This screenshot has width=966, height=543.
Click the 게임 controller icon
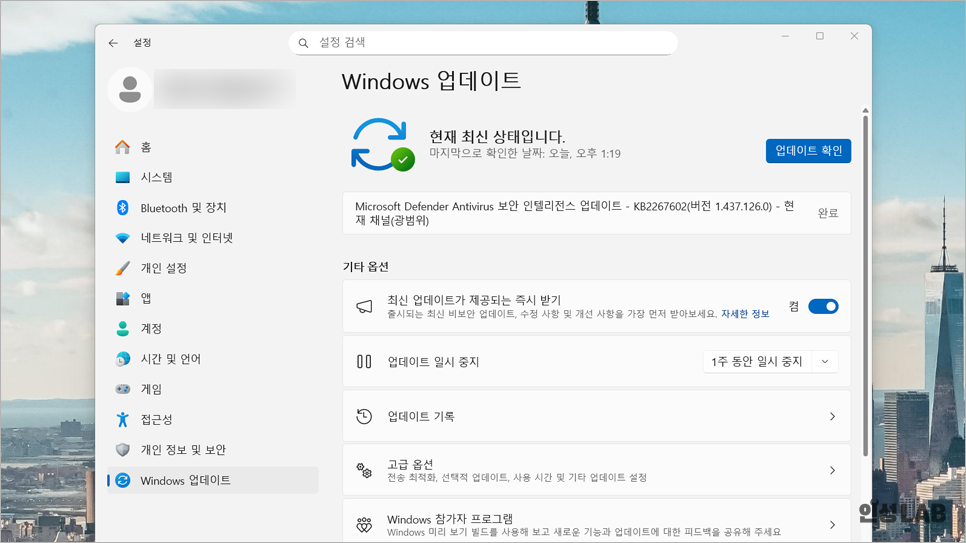coord(123,389)
